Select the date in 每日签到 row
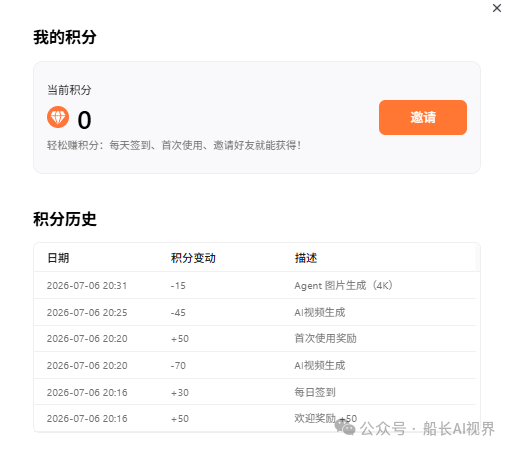The height and width of the screenshot is (449, 511). tap(87, 393)
